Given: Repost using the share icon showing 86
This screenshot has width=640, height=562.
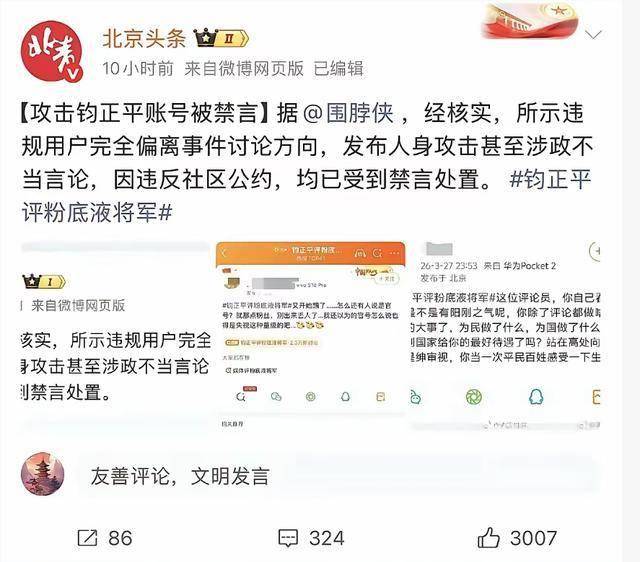Looking at the screenshot, I should [87, 538].
